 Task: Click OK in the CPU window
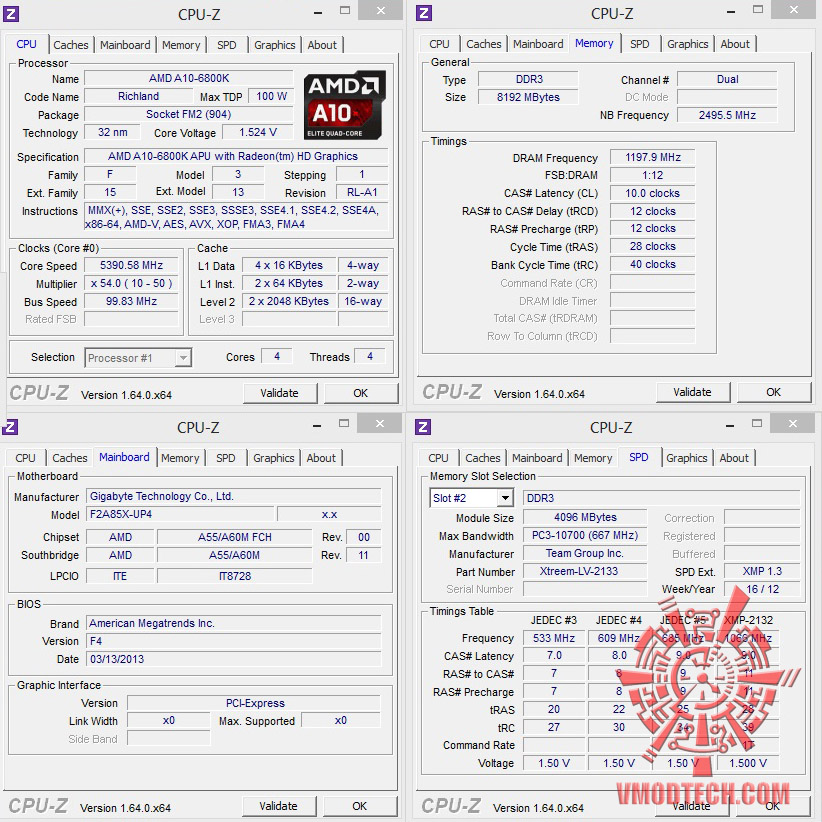tap(361, 393)
